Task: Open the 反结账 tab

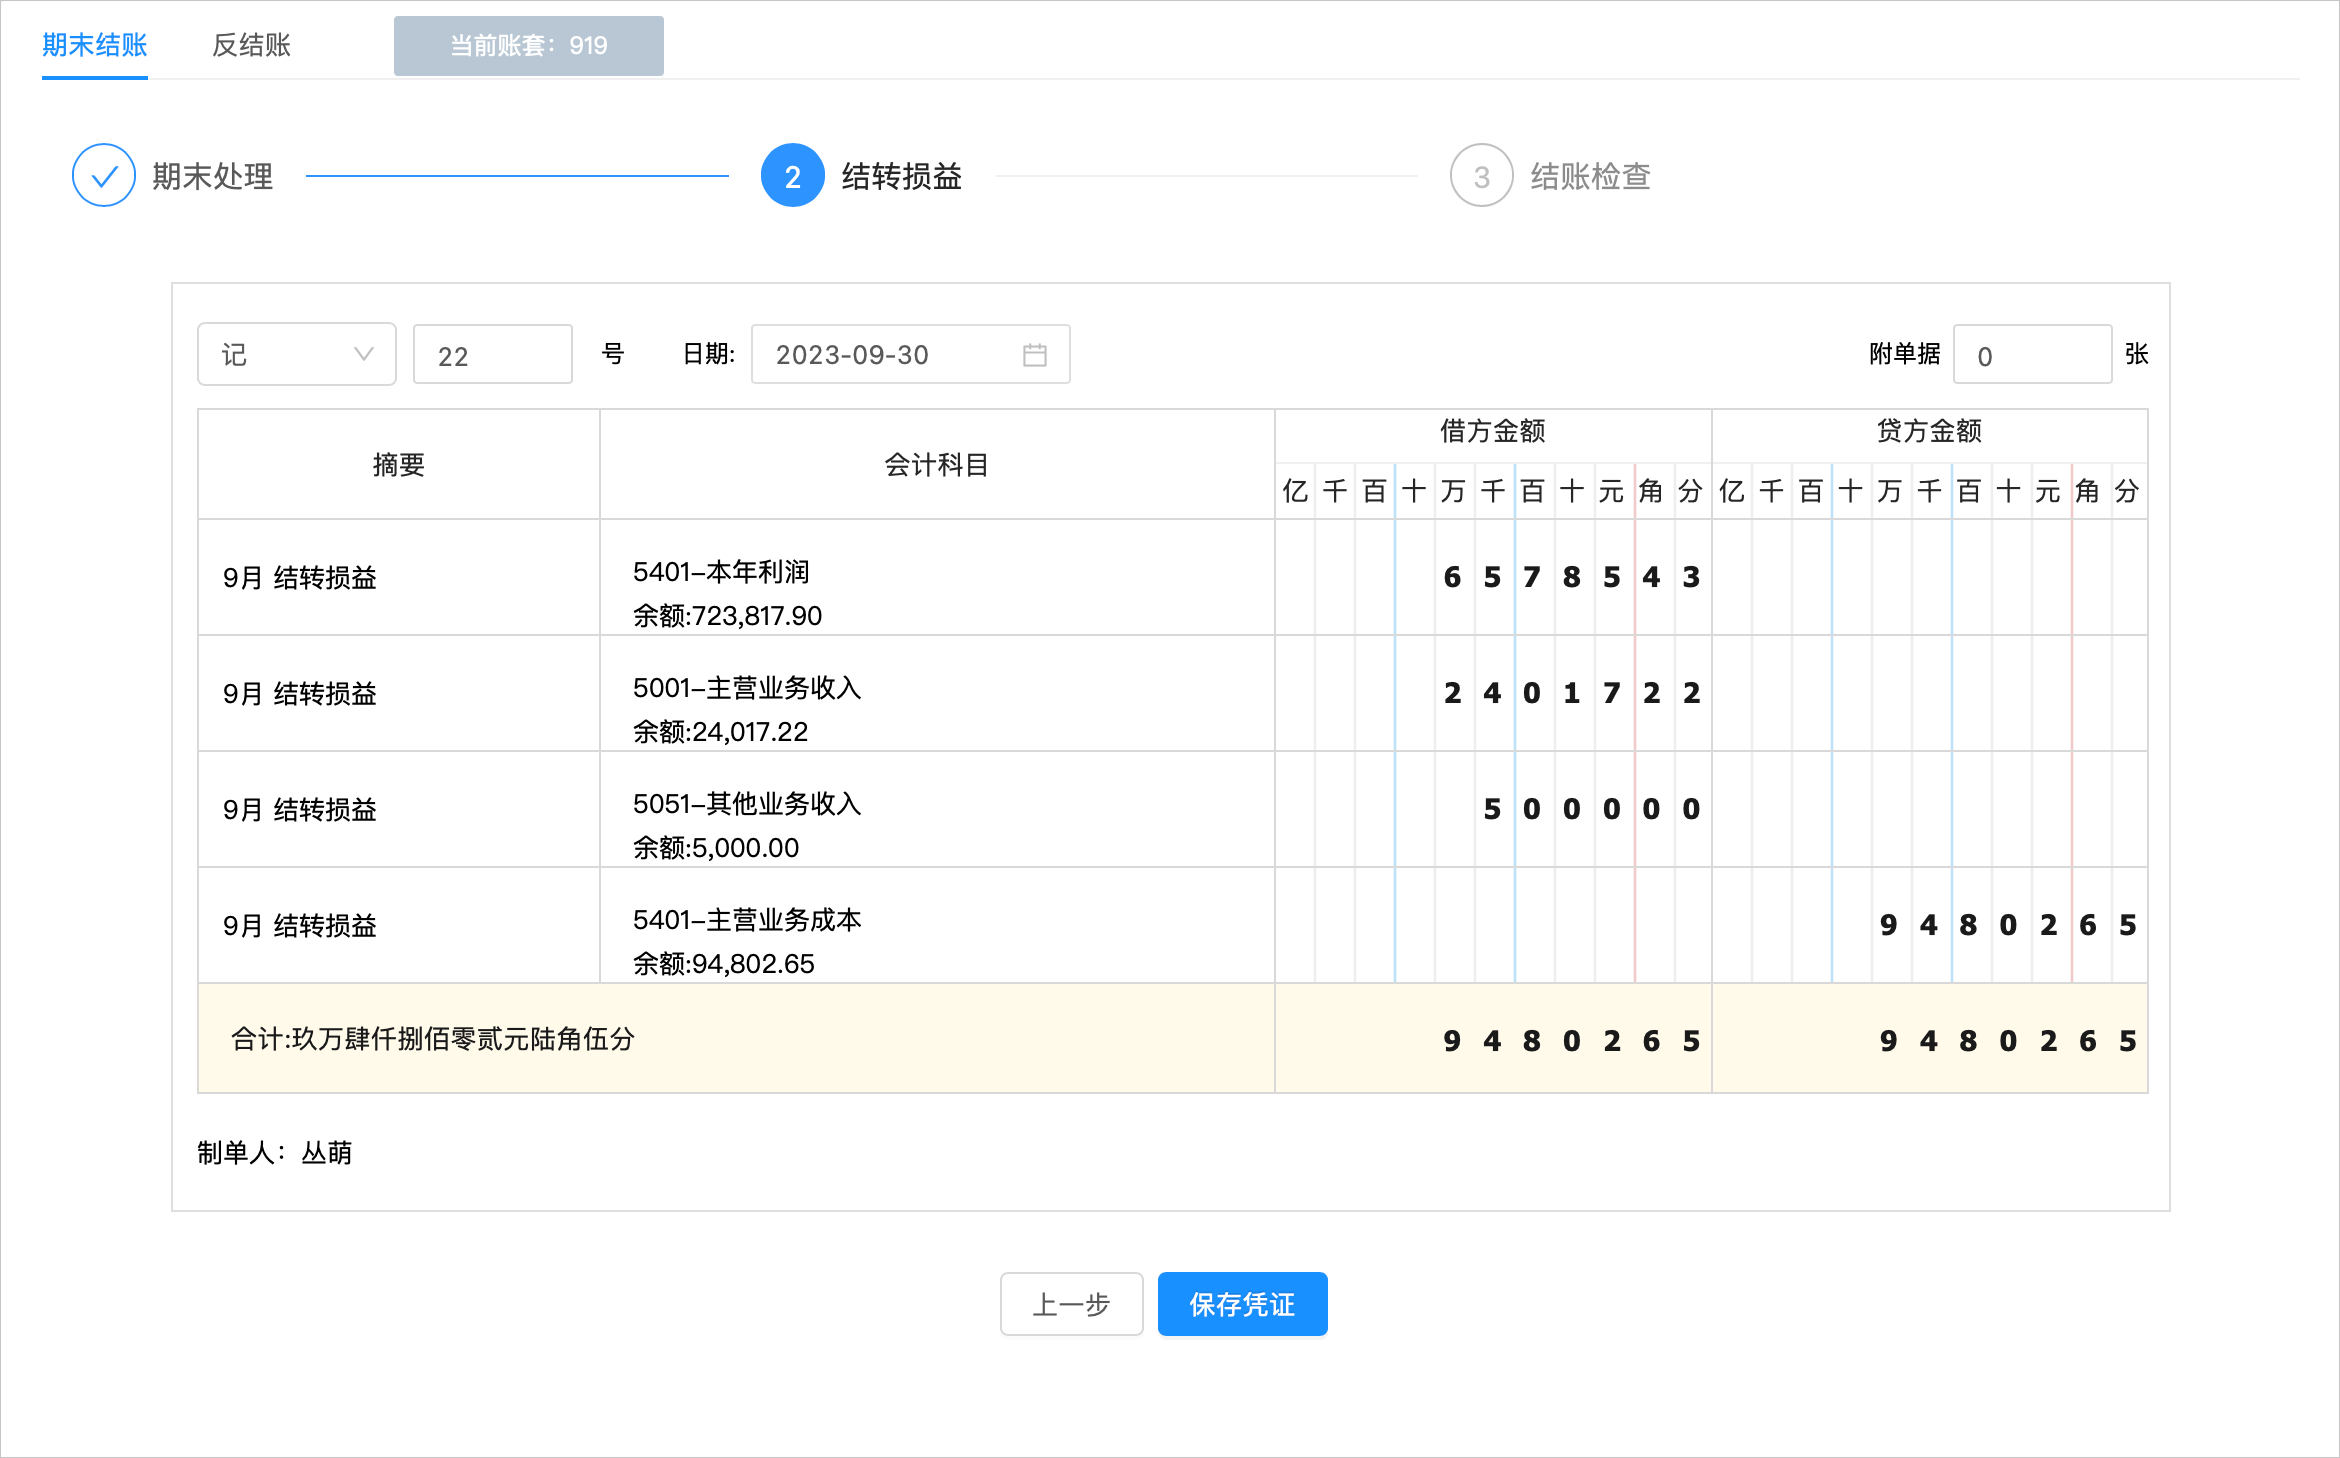Action: [x=251, y=45]
